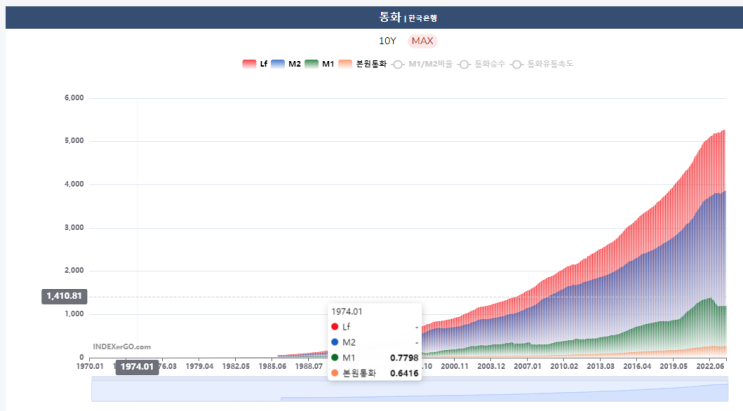Click the 1974.01 x-axis pointer label
Image resolution: width=743 pixels, height=411 pixels.
click(137, 367)
